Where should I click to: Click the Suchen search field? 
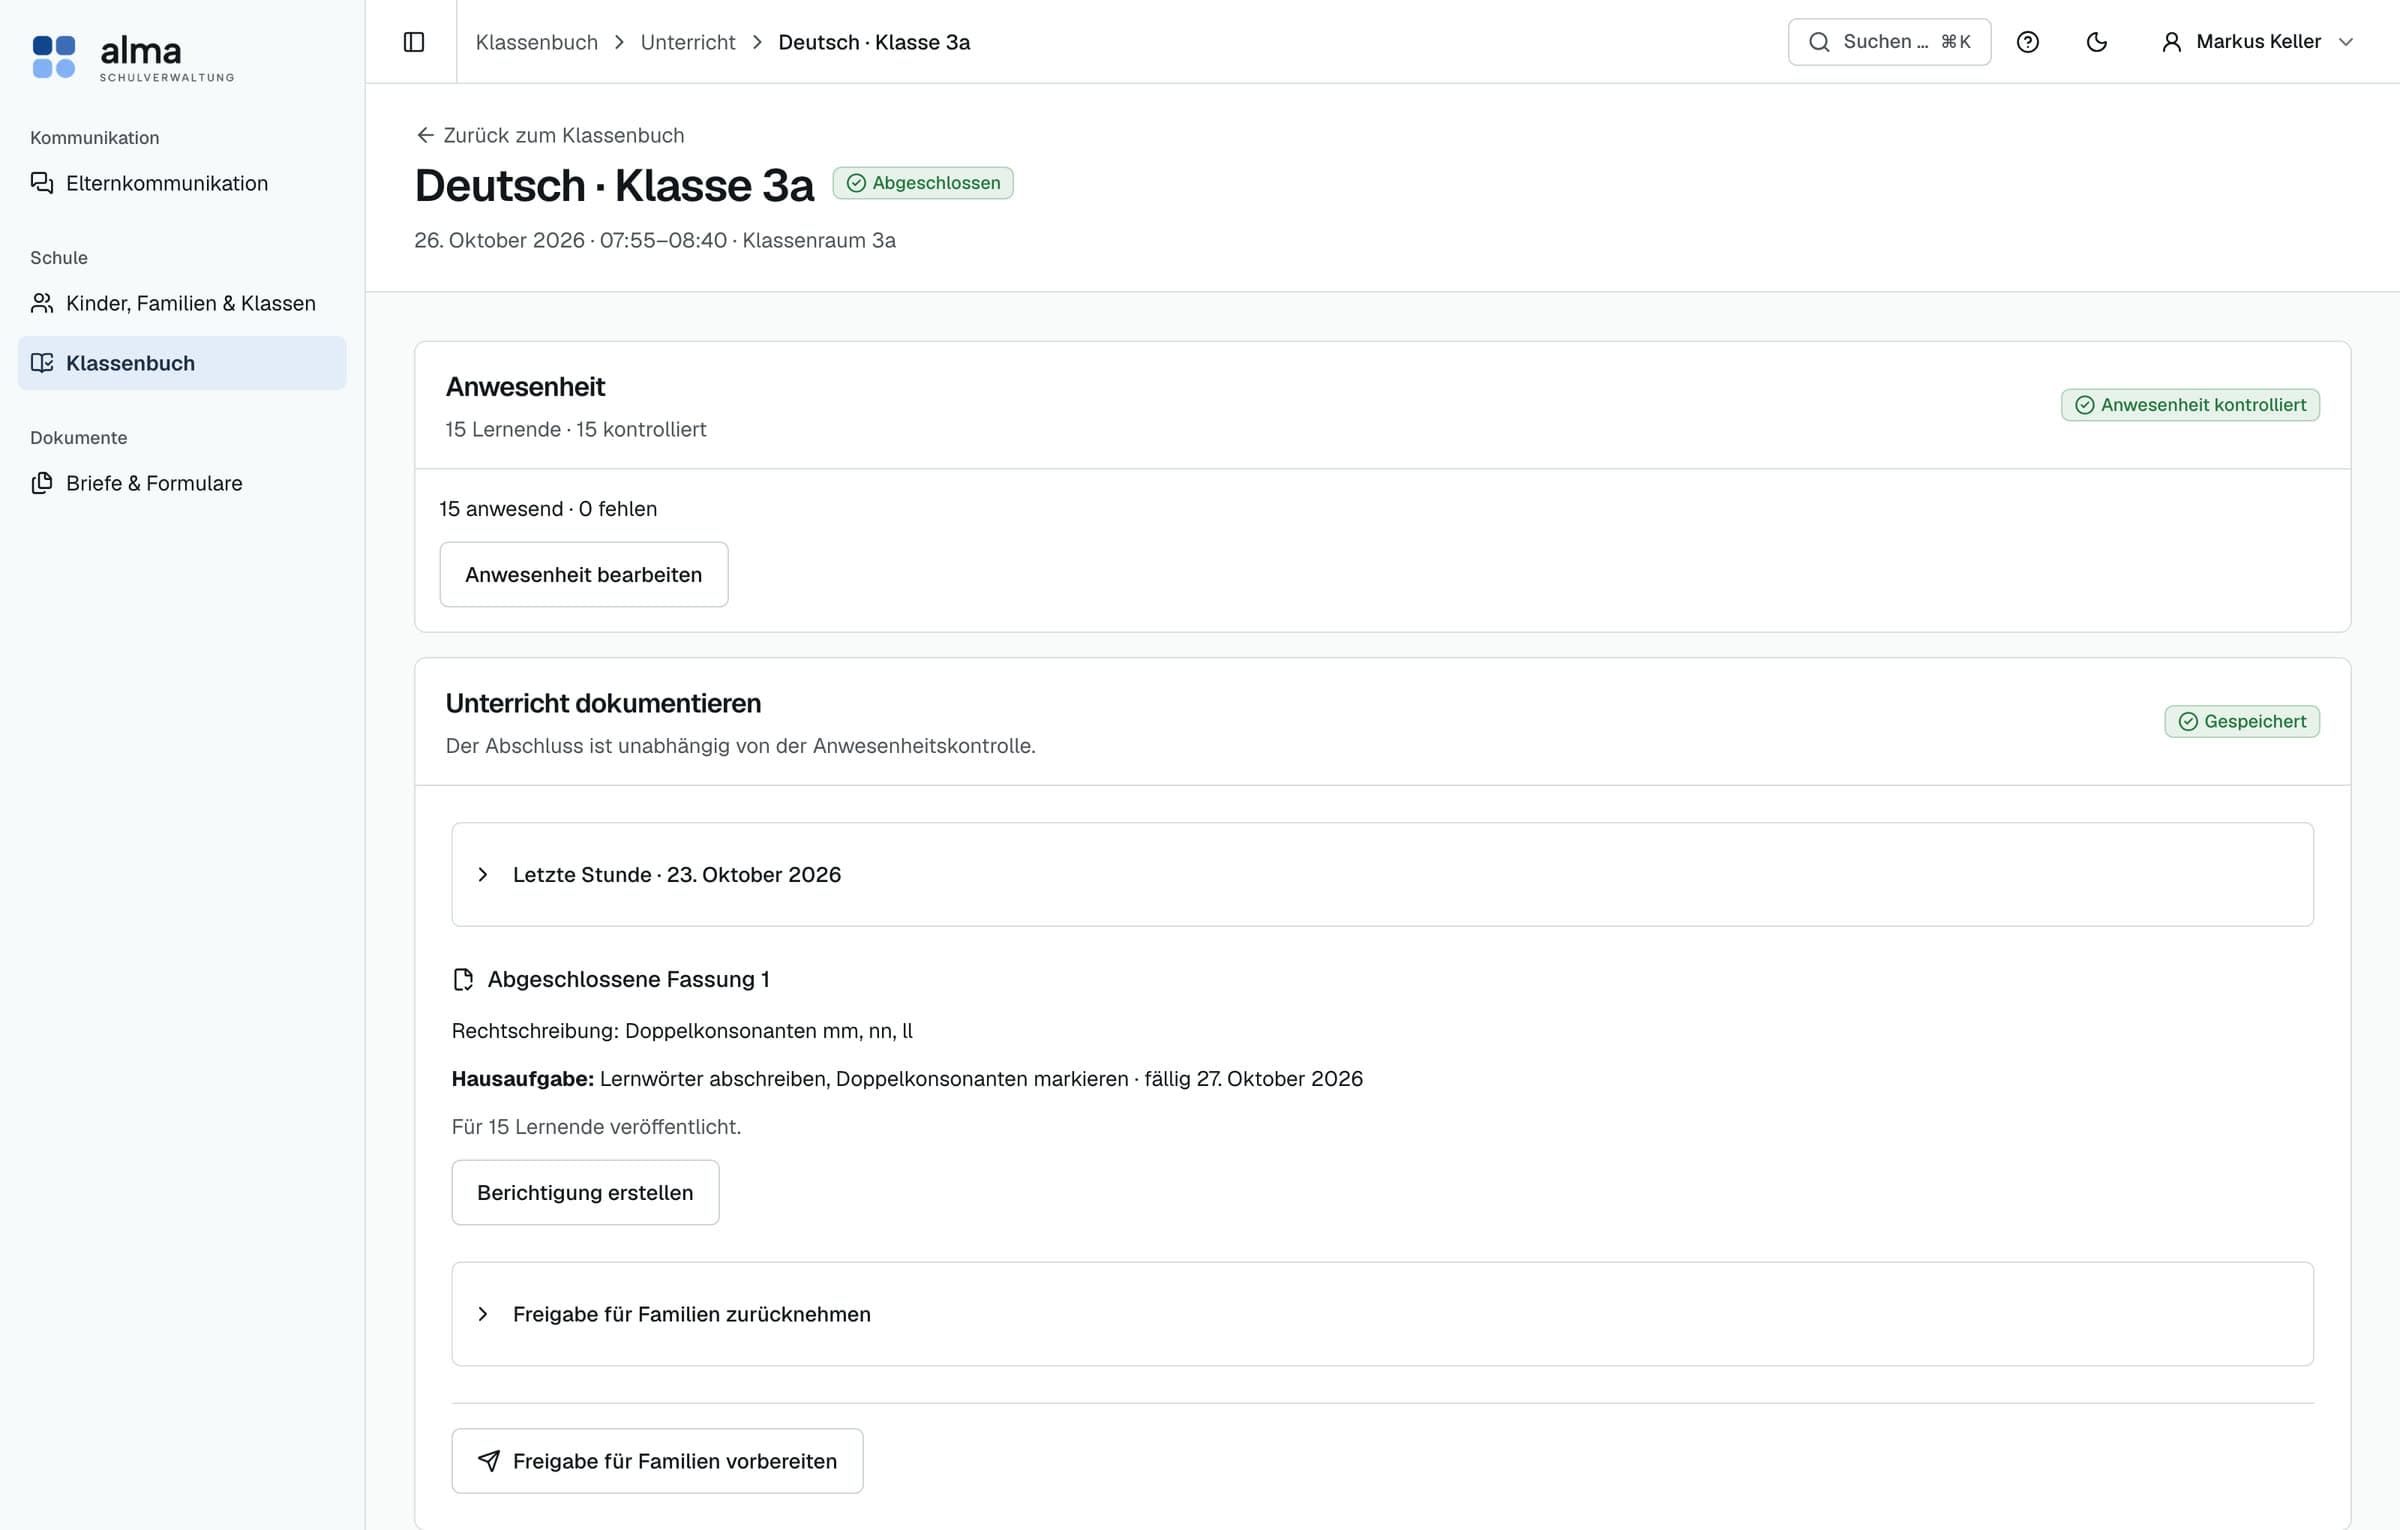[1889, 42]
